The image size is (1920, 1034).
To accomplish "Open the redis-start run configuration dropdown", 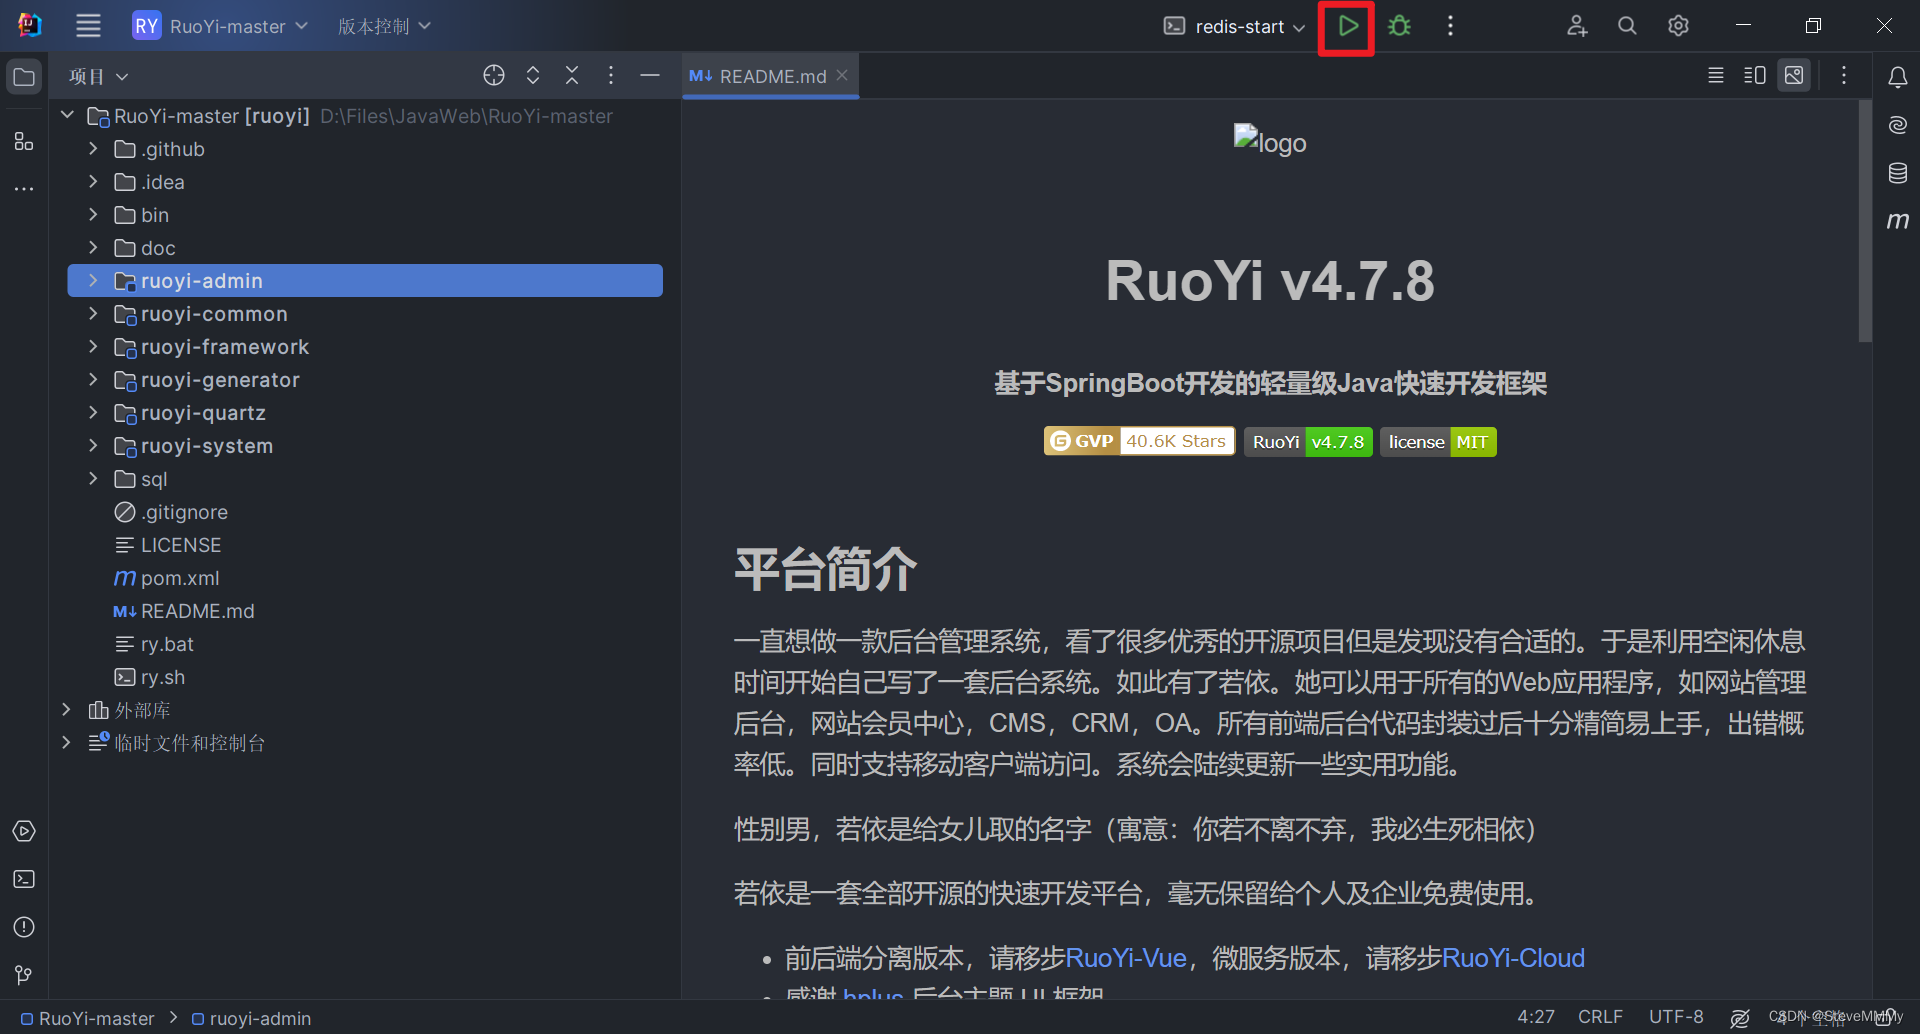I will 1234,26.
